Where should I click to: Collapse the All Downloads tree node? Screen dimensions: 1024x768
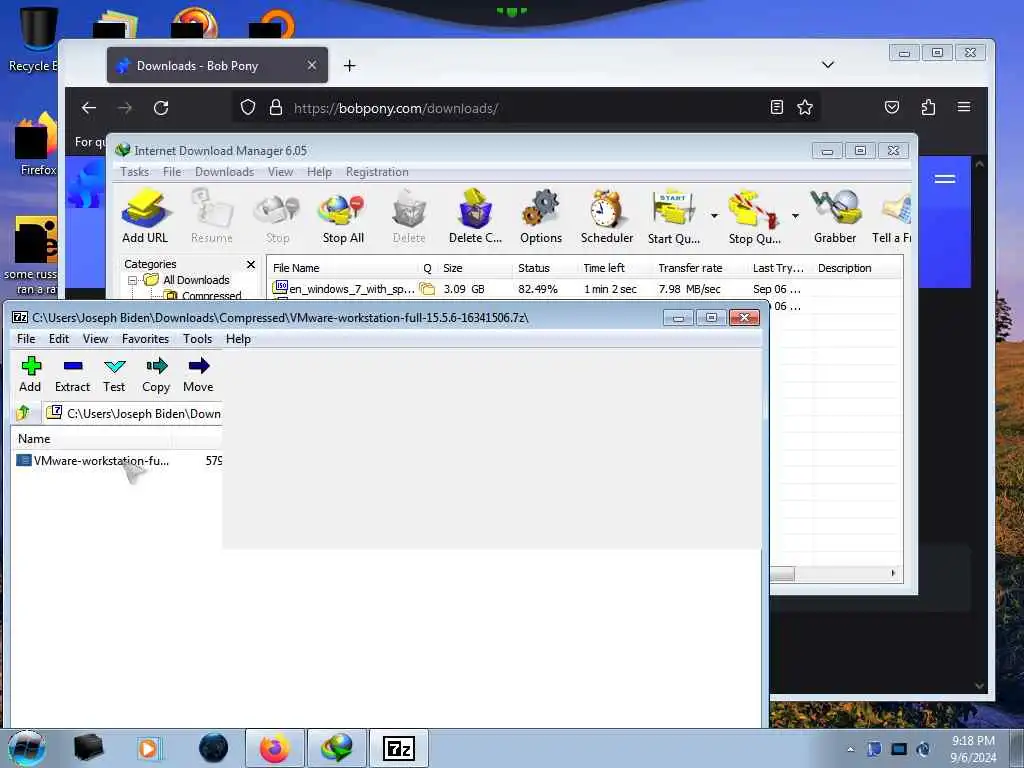coord(133,280)
